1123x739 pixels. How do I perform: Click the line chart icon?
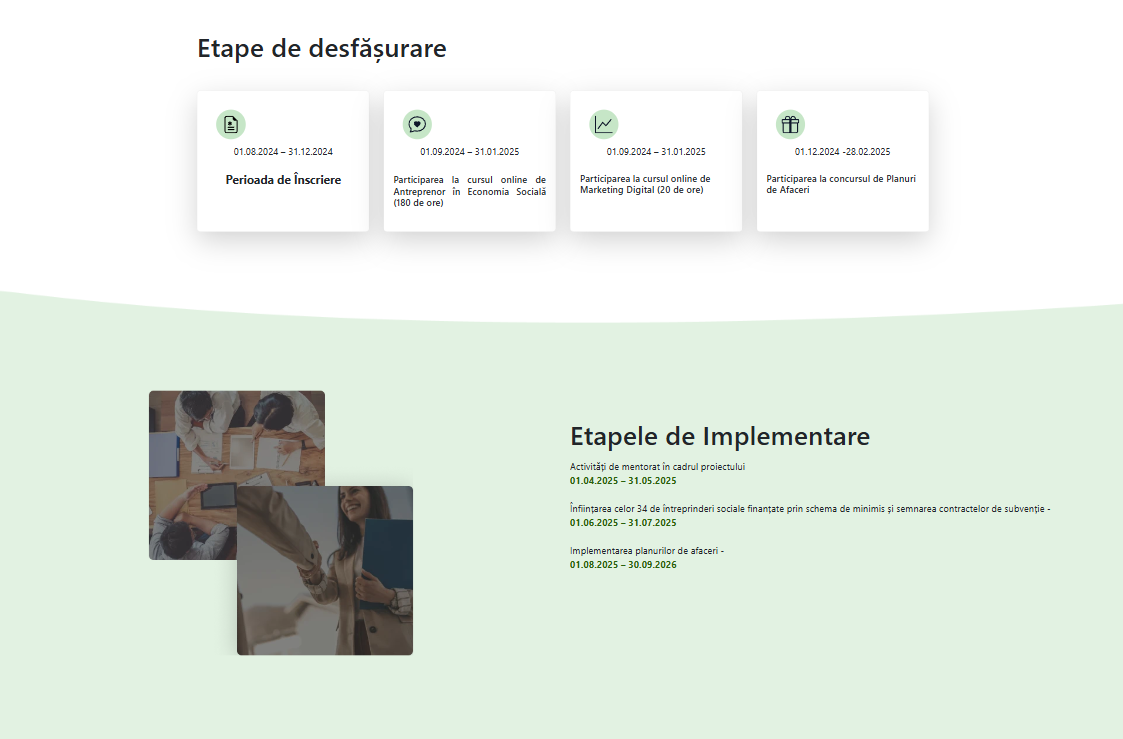coord(604,124)
